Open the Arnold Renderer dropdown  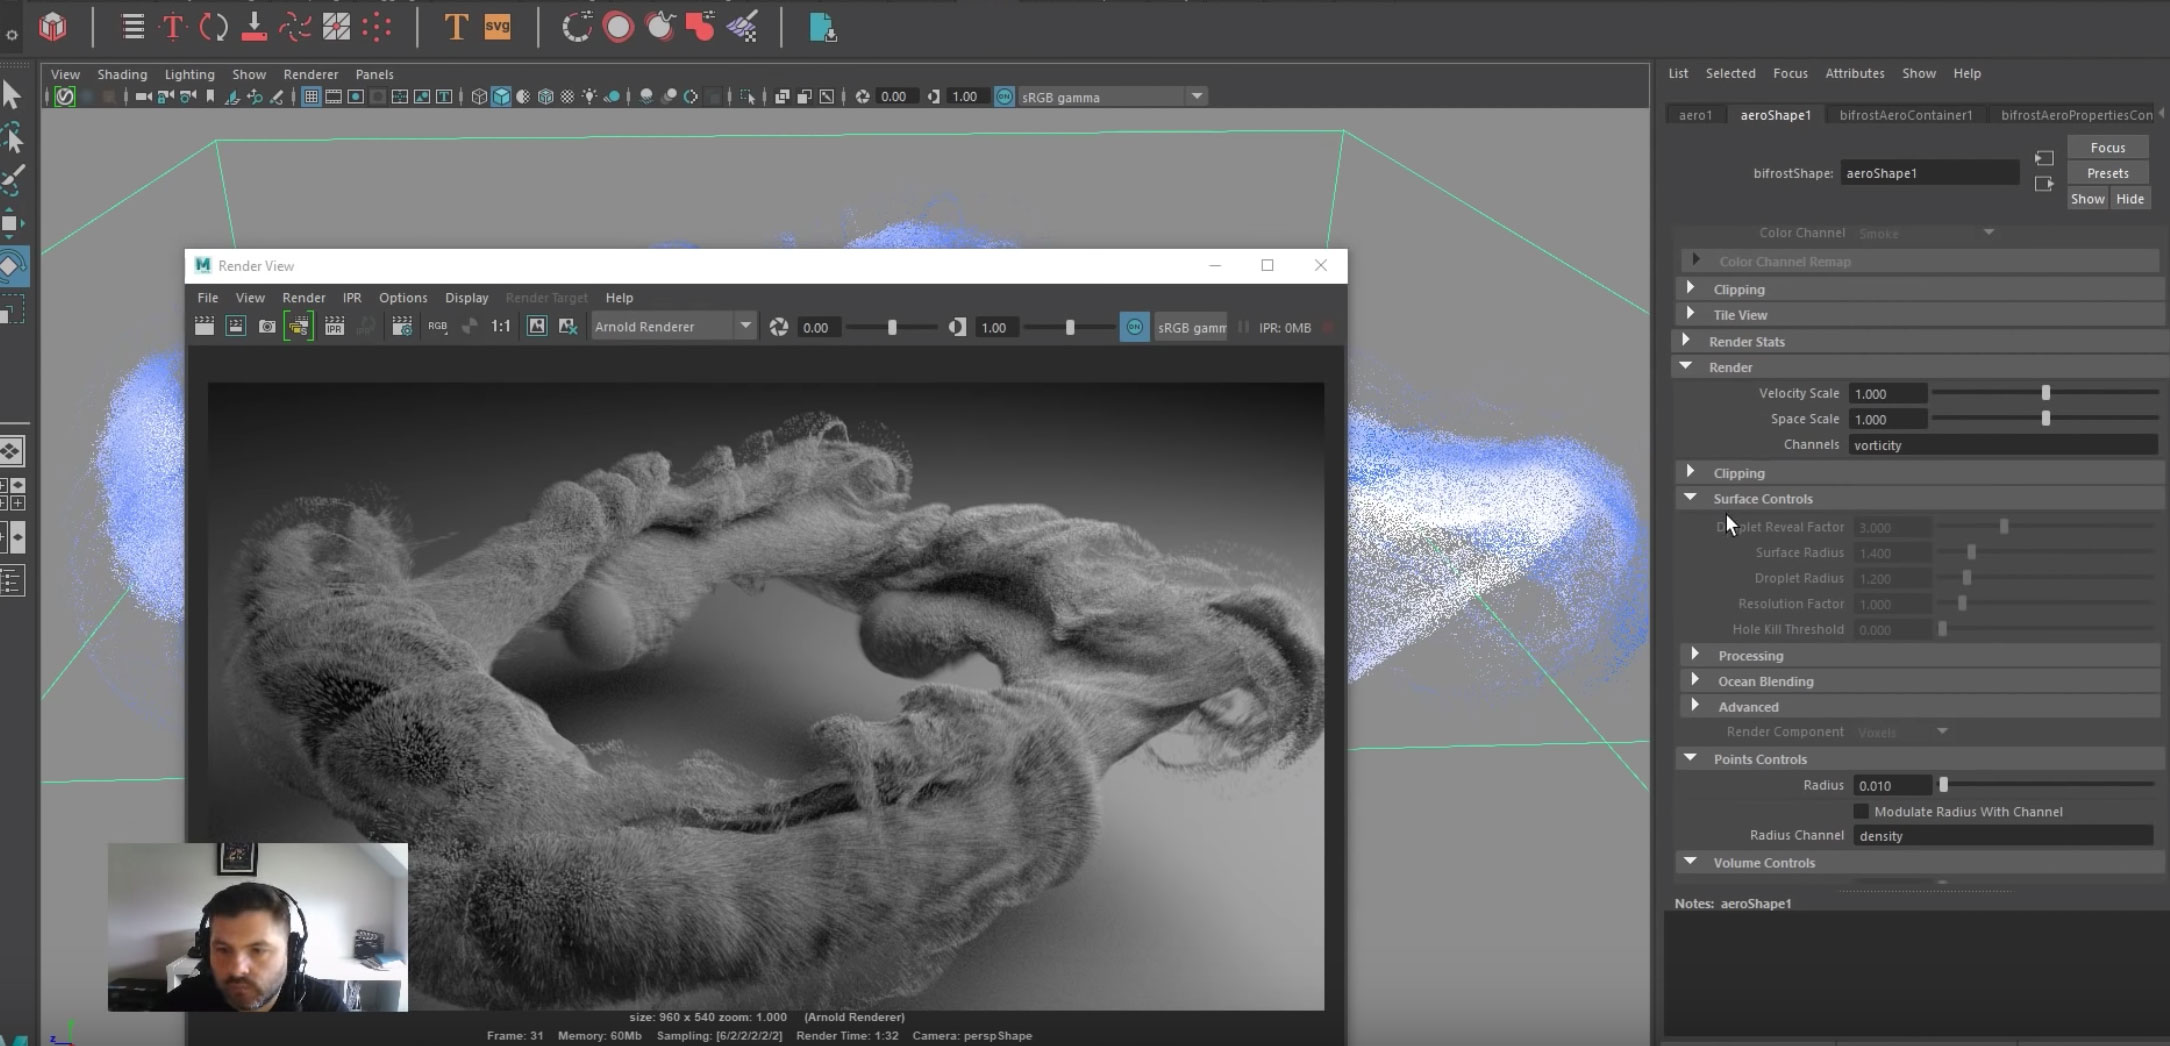(x=745, y=326)
